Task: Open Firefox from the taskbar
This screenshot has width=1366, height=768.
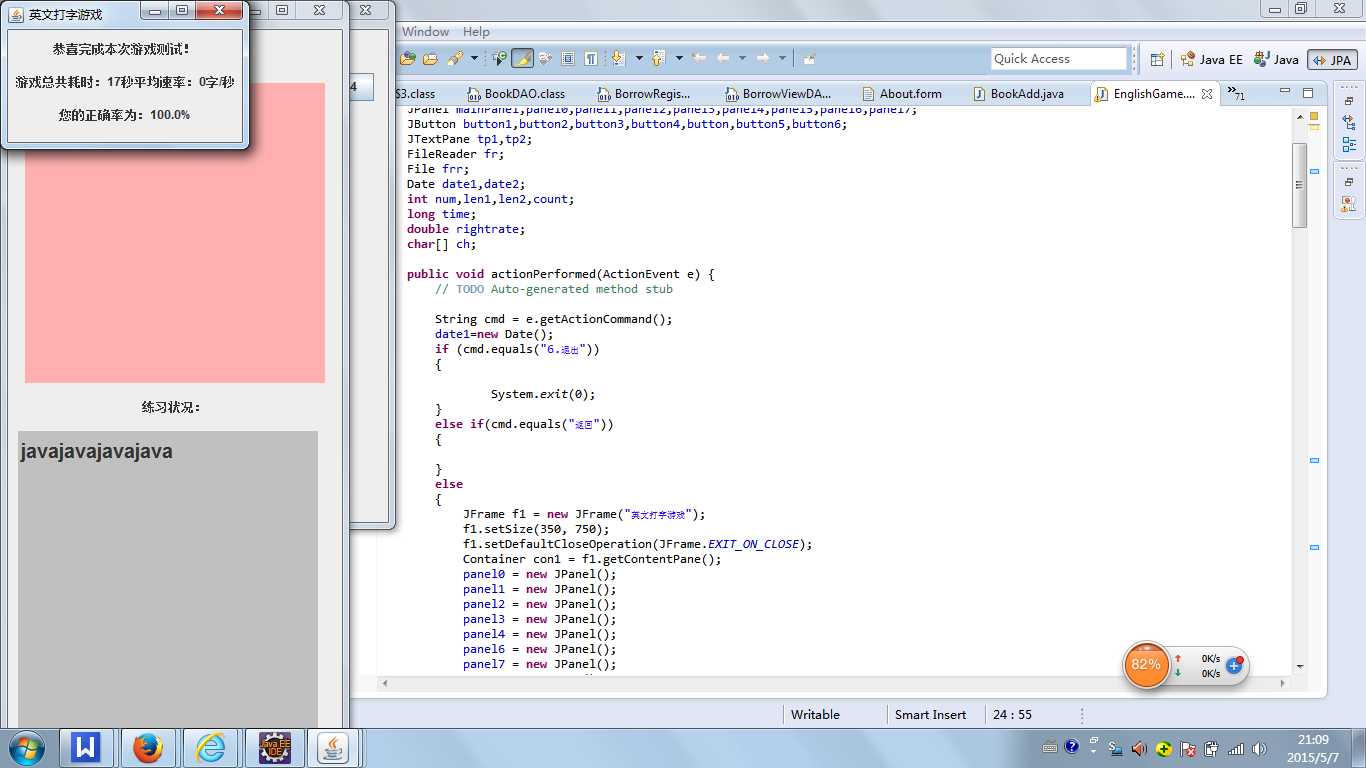Action: (x=148, y=748)
